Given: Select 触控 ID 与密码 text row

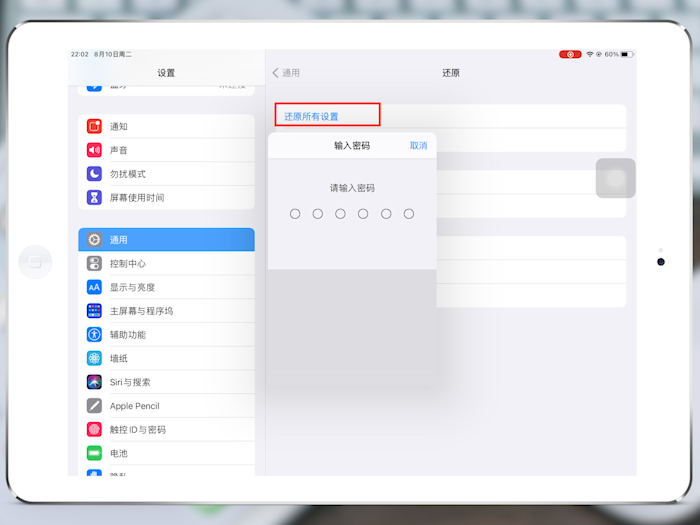Looking at the screenshot, I should pyautogui.click(x=166, y=429).
